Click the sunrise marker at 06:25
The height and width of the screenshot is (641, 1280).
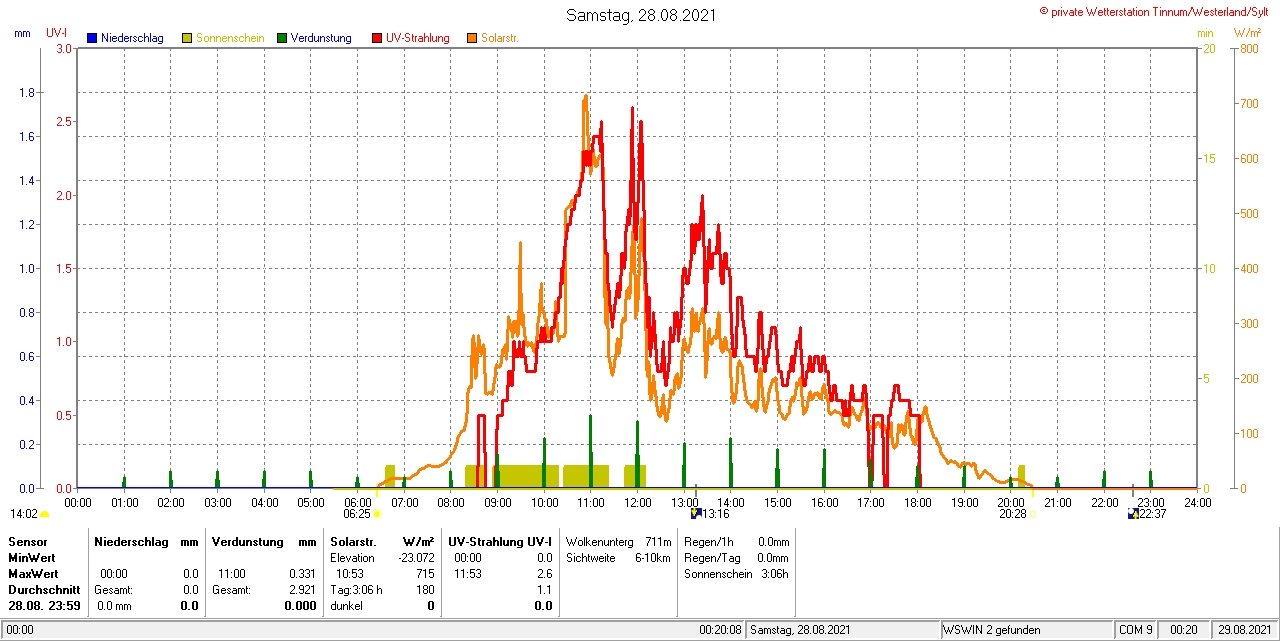(377, 514)
